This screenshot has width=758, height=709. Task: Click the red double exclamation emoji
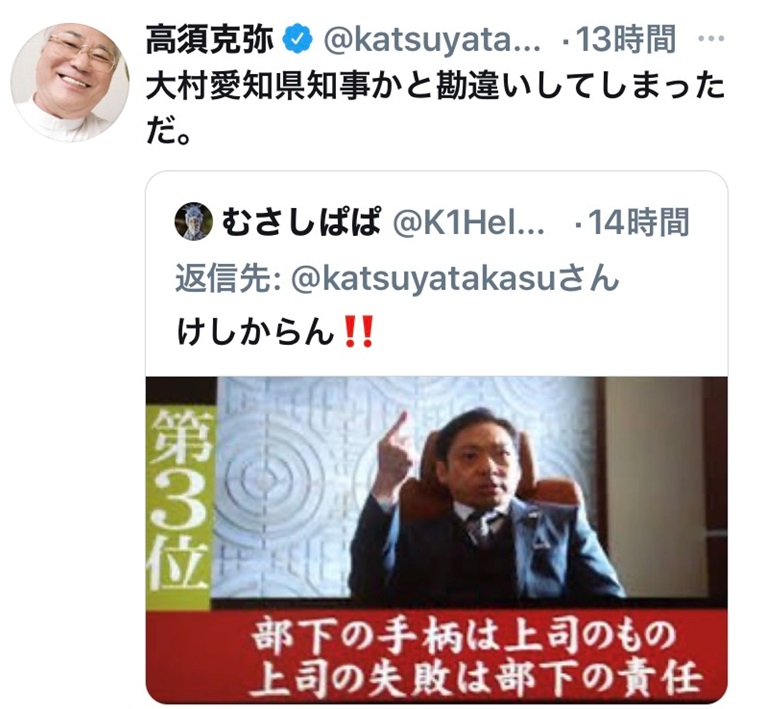358,332
